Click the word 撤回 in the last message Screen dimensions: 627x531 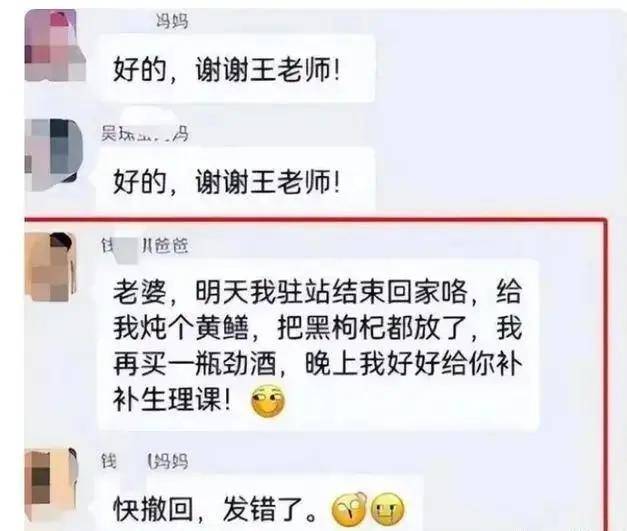[167, 509]
